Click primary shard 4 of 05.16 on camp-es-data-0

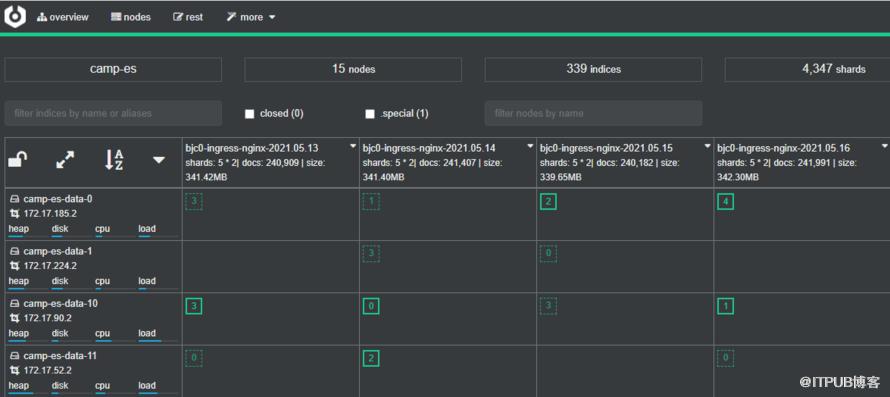(725, 202)
